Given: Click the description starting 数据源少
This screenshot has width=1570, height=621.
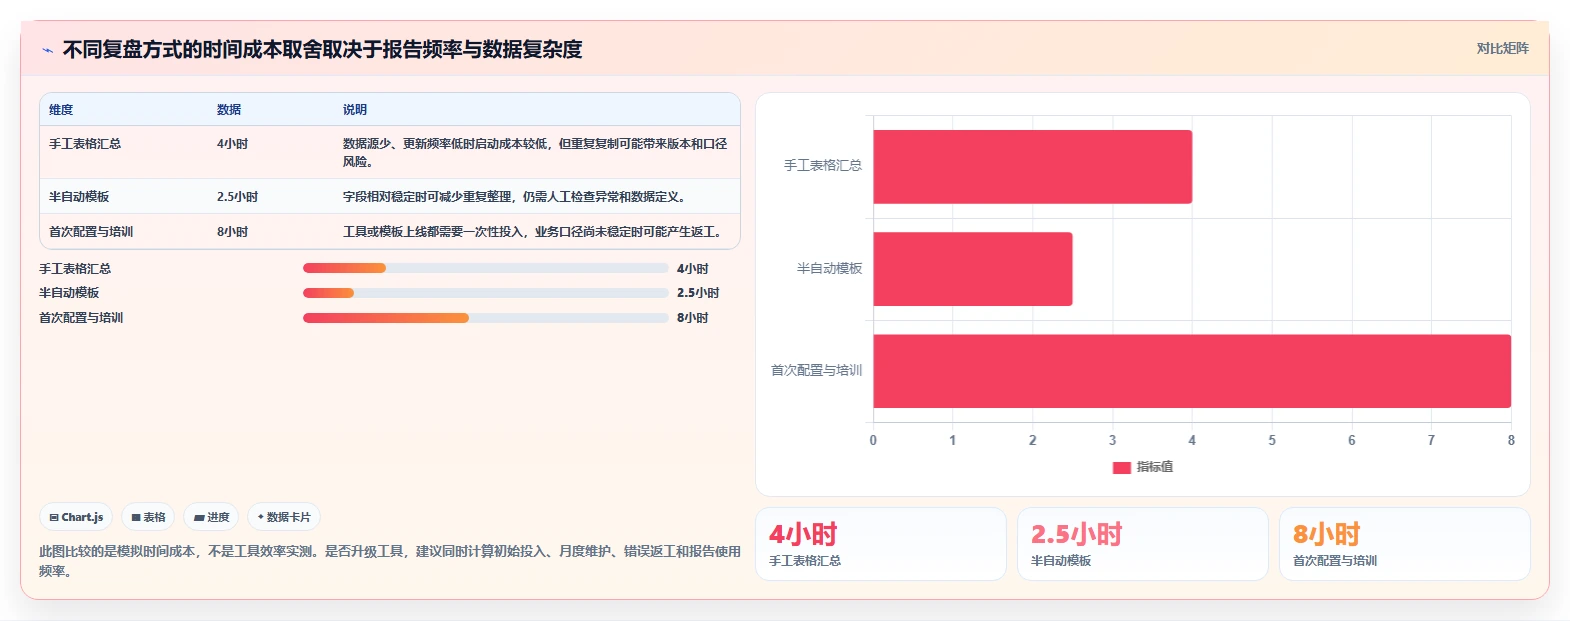Looking at the screenshot, I should pos(535,152).
